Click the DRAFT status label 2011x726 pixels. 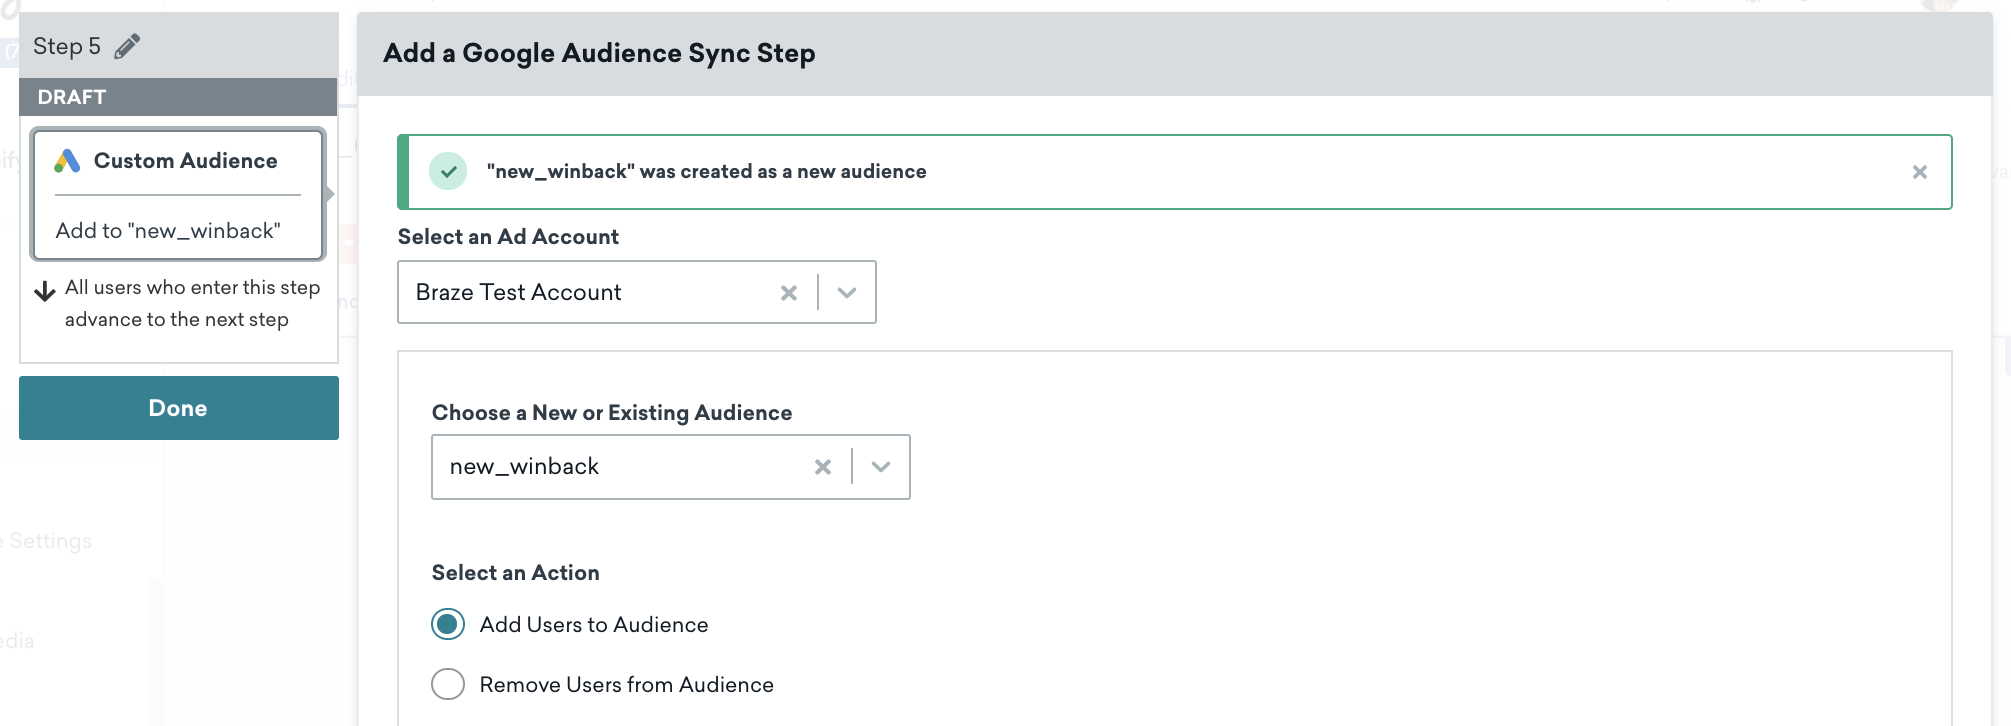[72, 97]
